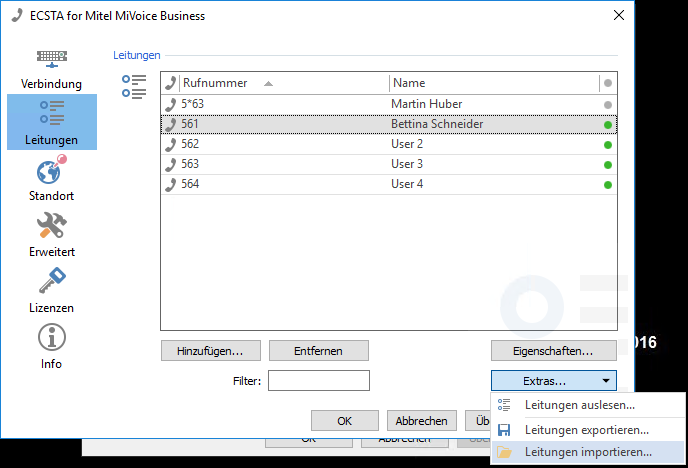Click the status column header dot
Screen dimensions: 688x468
607,84
